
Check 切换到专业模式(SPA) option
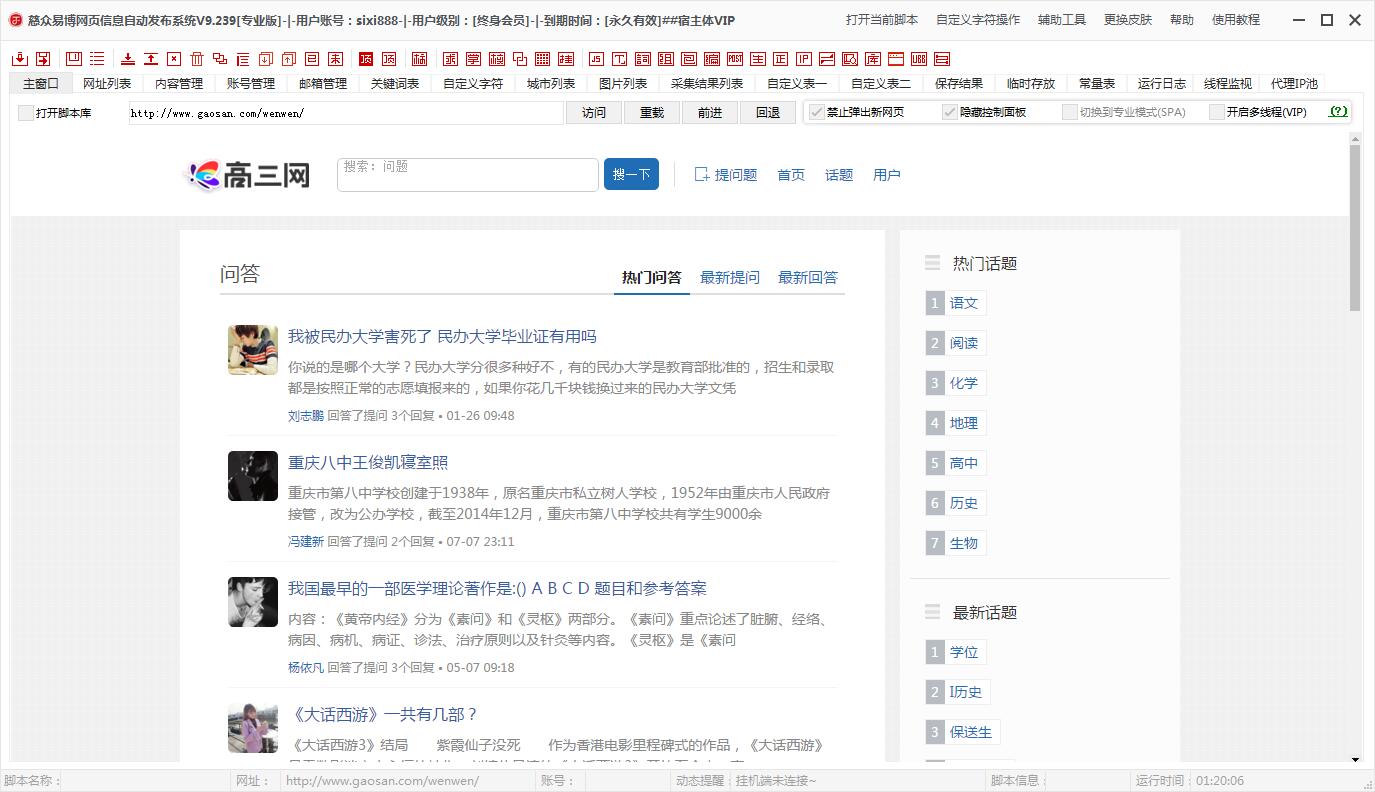(1069, 112)
